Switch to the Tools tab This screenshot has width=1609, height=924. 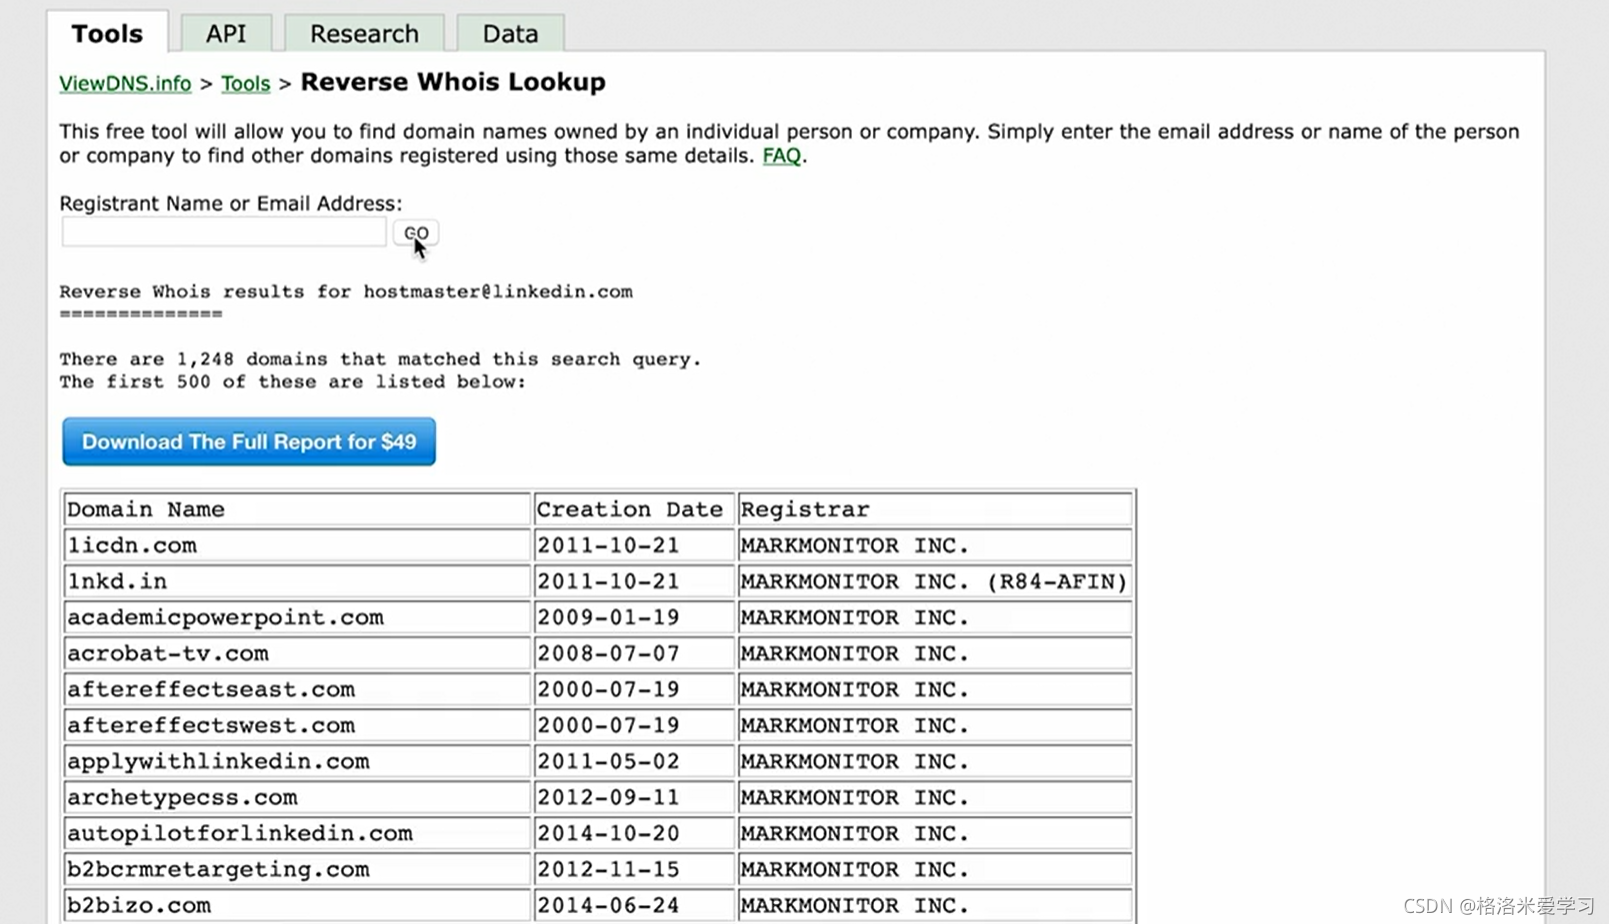[x=107, y=33]
